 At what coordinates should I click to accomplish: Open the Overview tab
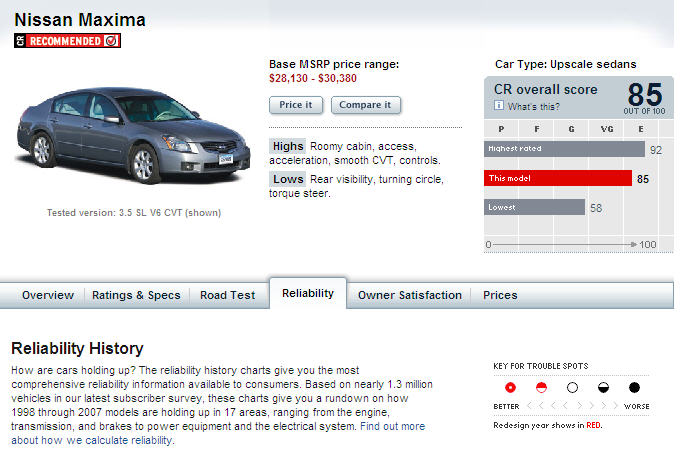click(48, 295)
